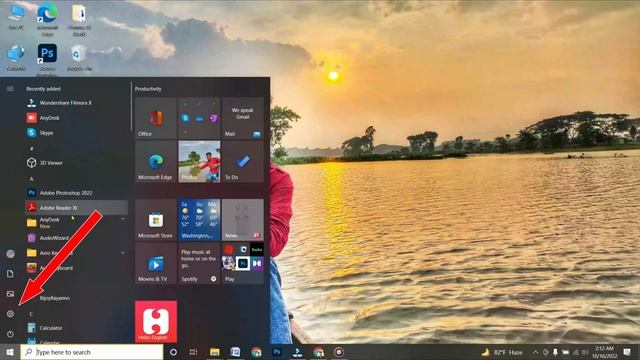Image resolution: width=640 pixels, height=360 pixels.
Task: Open the News tile
Action: click(x=243, y=220)
